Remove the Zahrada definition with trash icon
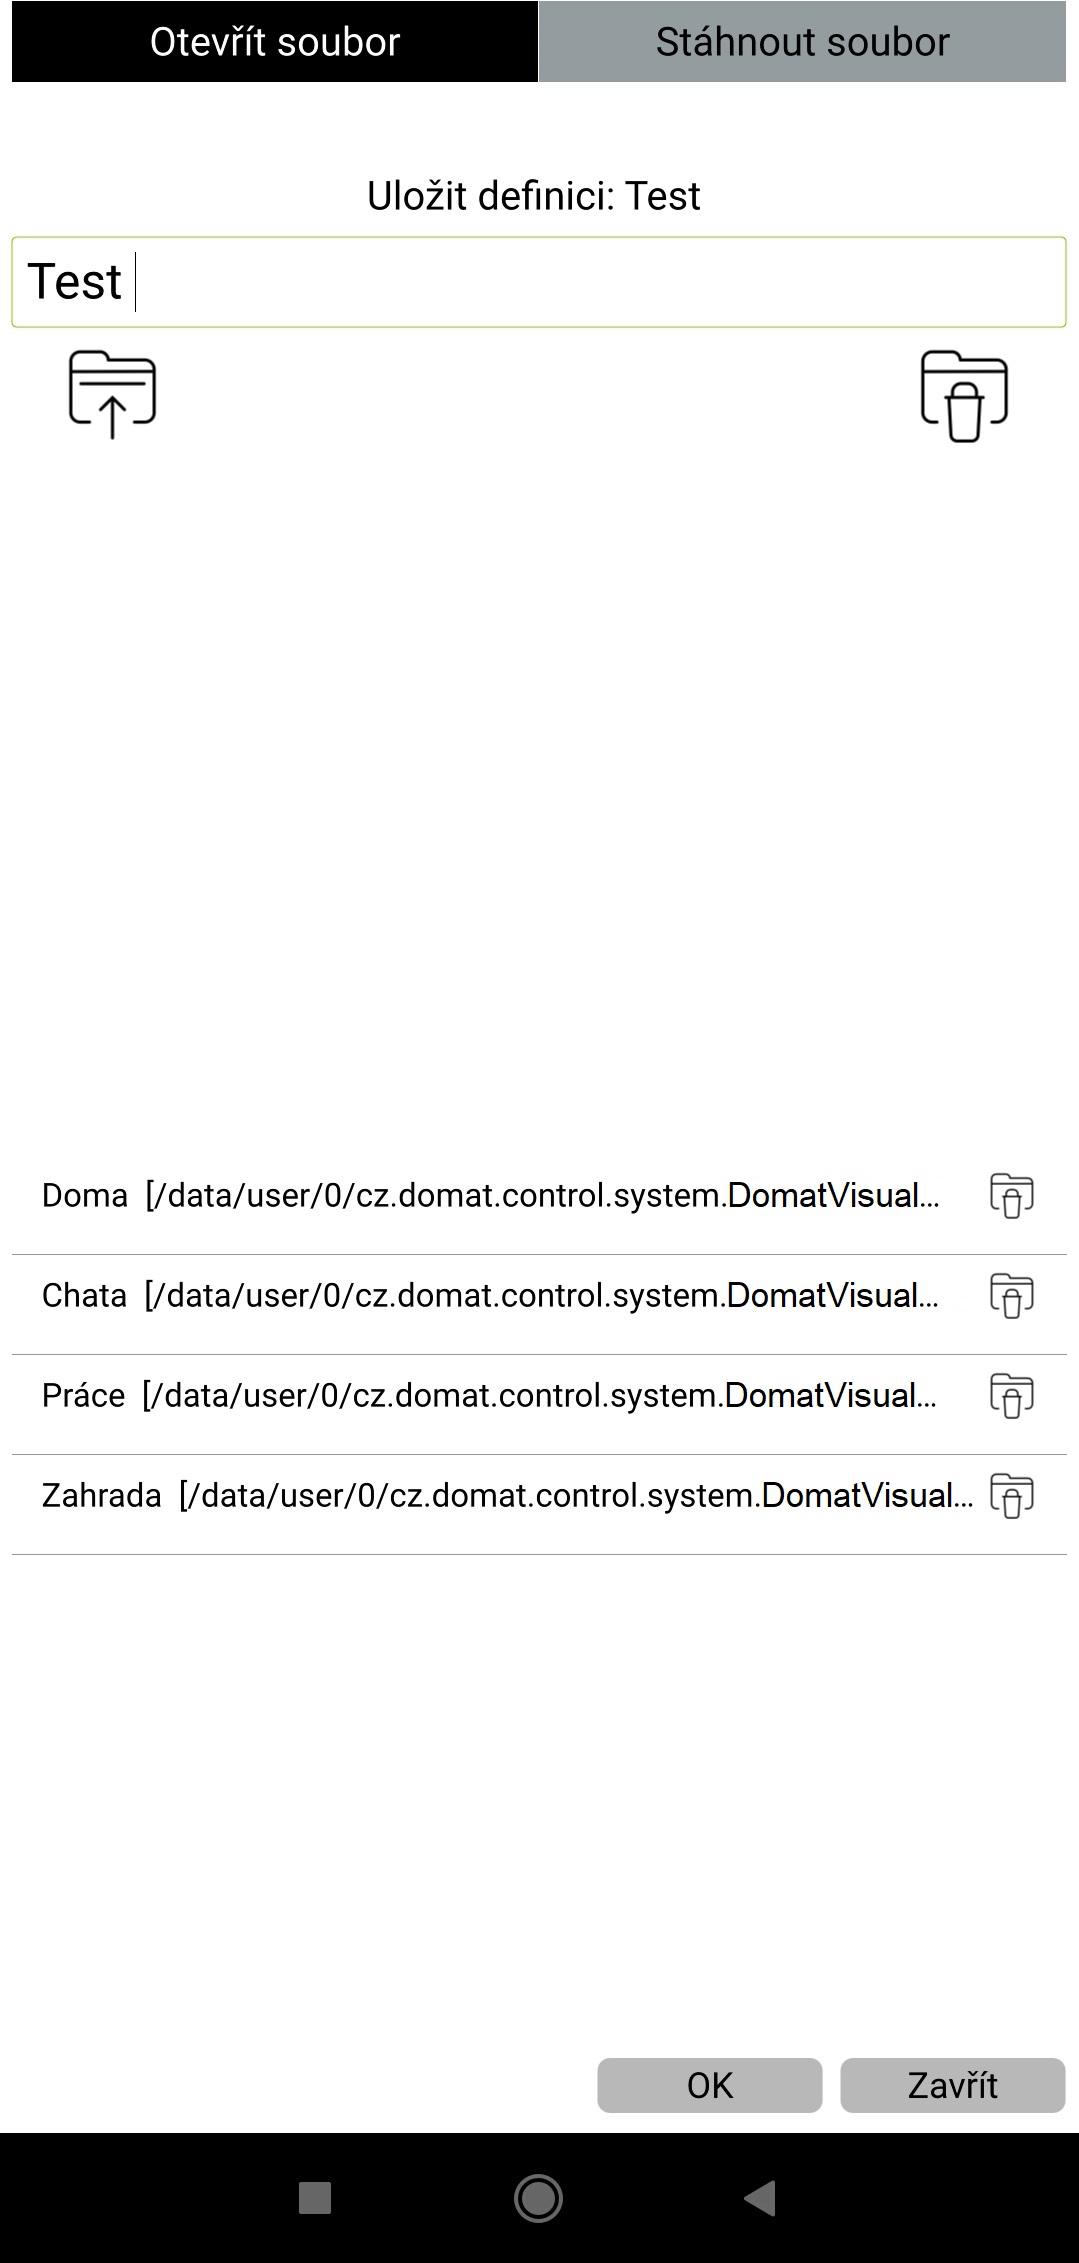The width and height of the screenshot is (1079, 2263). (1012, 1495)
